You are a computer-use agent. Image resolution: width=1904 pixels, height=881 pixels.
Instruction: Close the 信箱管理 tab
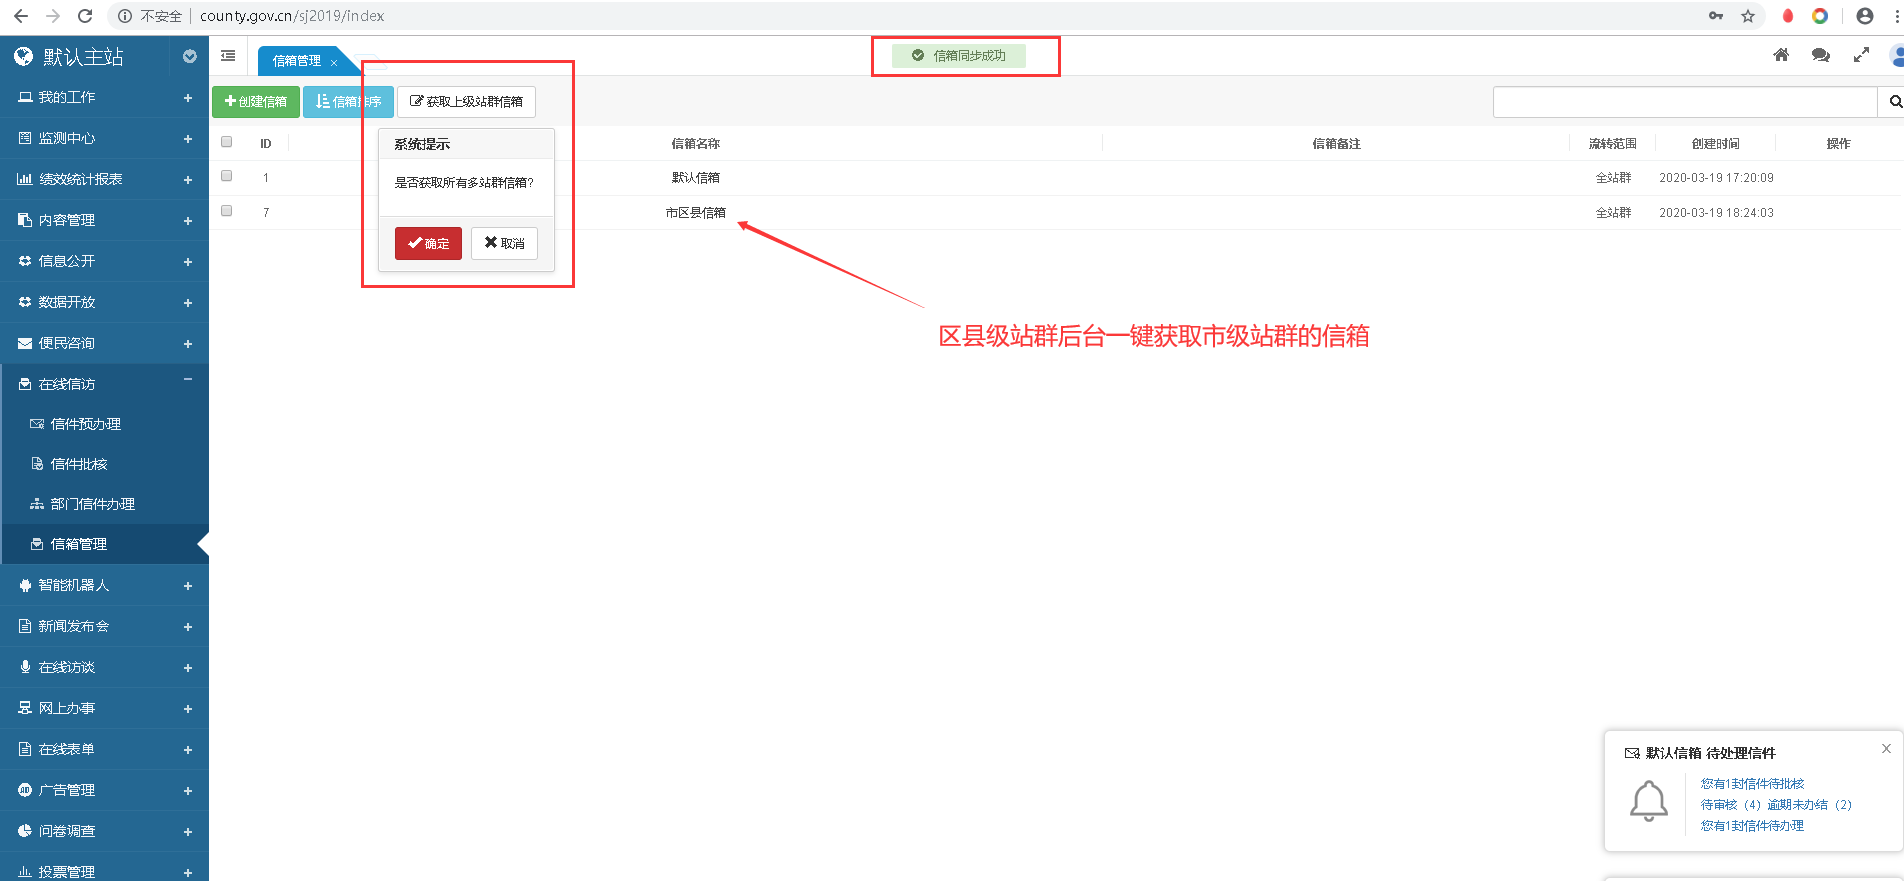[x=334, y=62]
